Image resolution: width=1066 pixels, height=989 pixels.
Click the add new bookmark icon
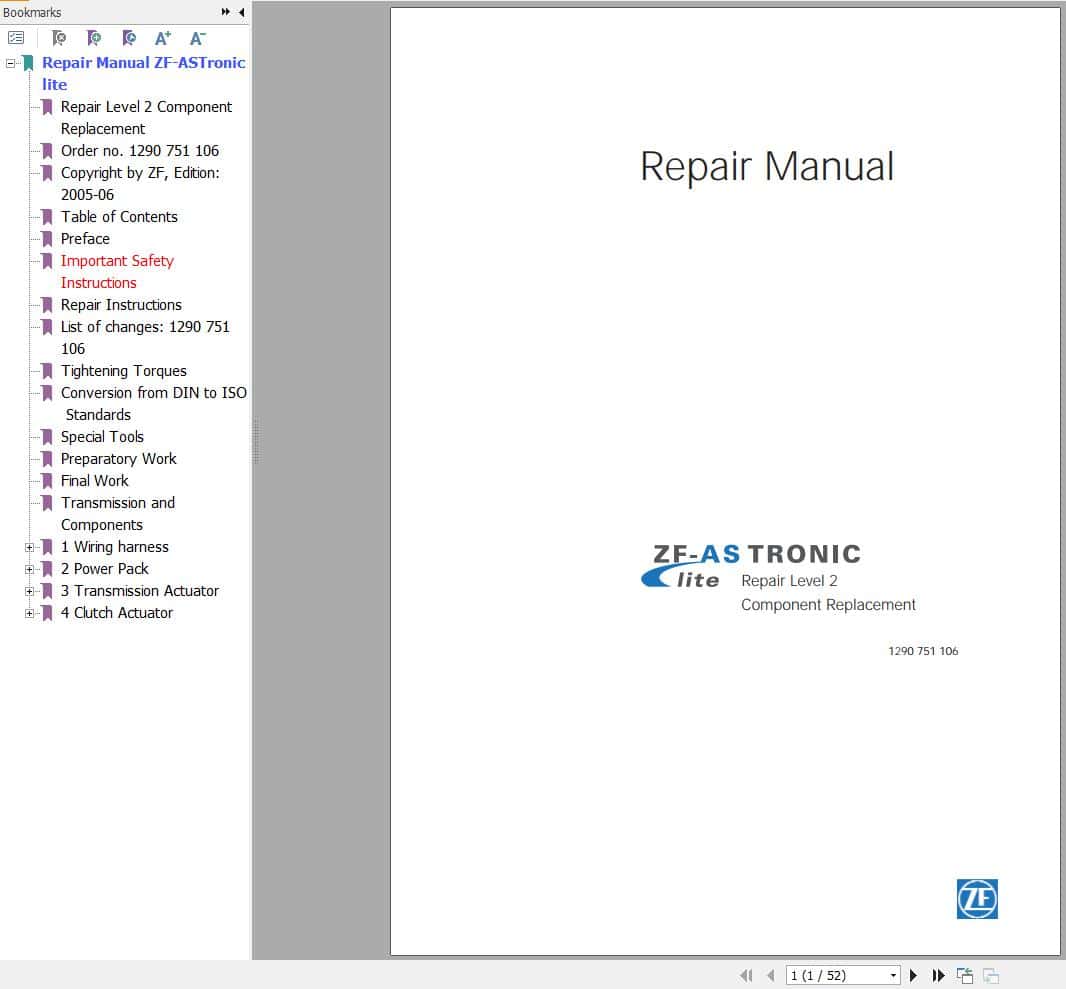(x=94, y=38)
